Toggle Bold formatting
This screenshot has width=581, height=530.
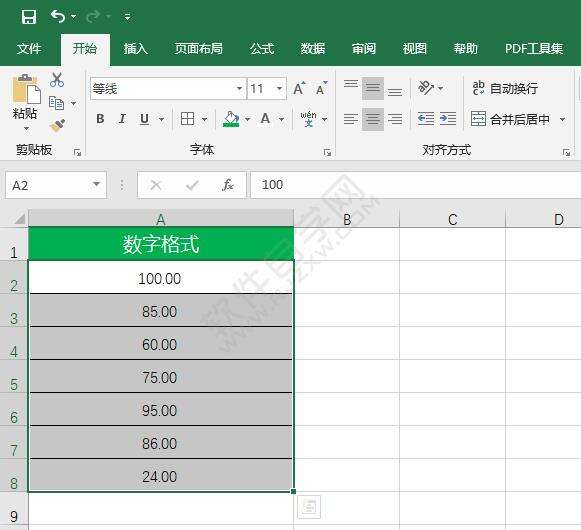pyautogui.click(x=100, y=119)
